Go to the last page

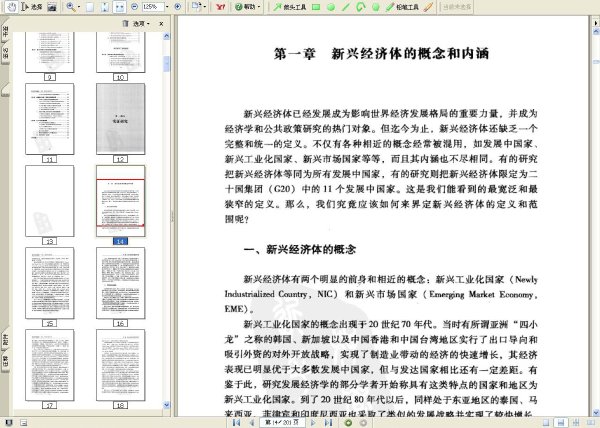[328, 423]
